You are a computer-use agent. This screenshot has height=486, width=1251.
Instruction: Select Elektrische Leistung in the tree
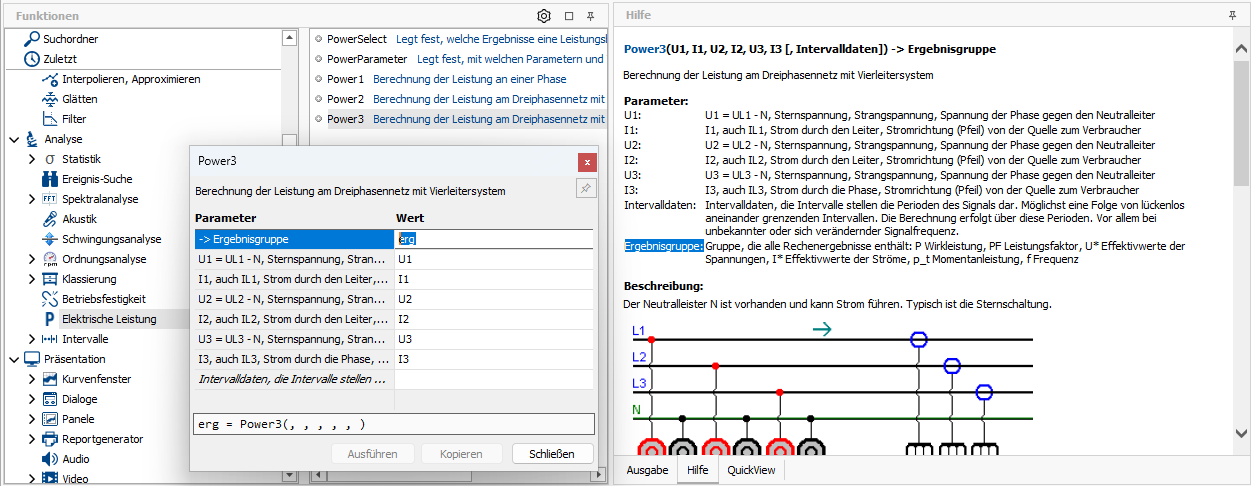coord(108,319)
